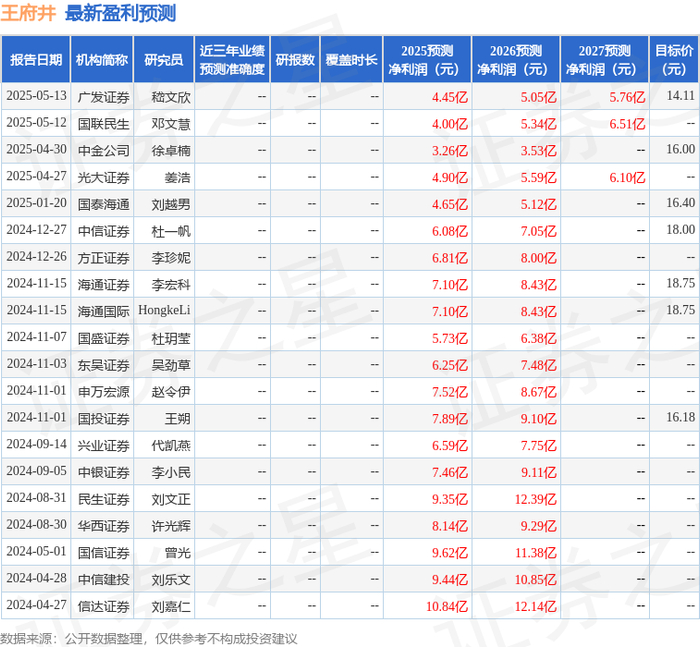Click the 6.10亿 2027 forecast value
The height and width of the screenshot is (647, 700).
[627, 177]
